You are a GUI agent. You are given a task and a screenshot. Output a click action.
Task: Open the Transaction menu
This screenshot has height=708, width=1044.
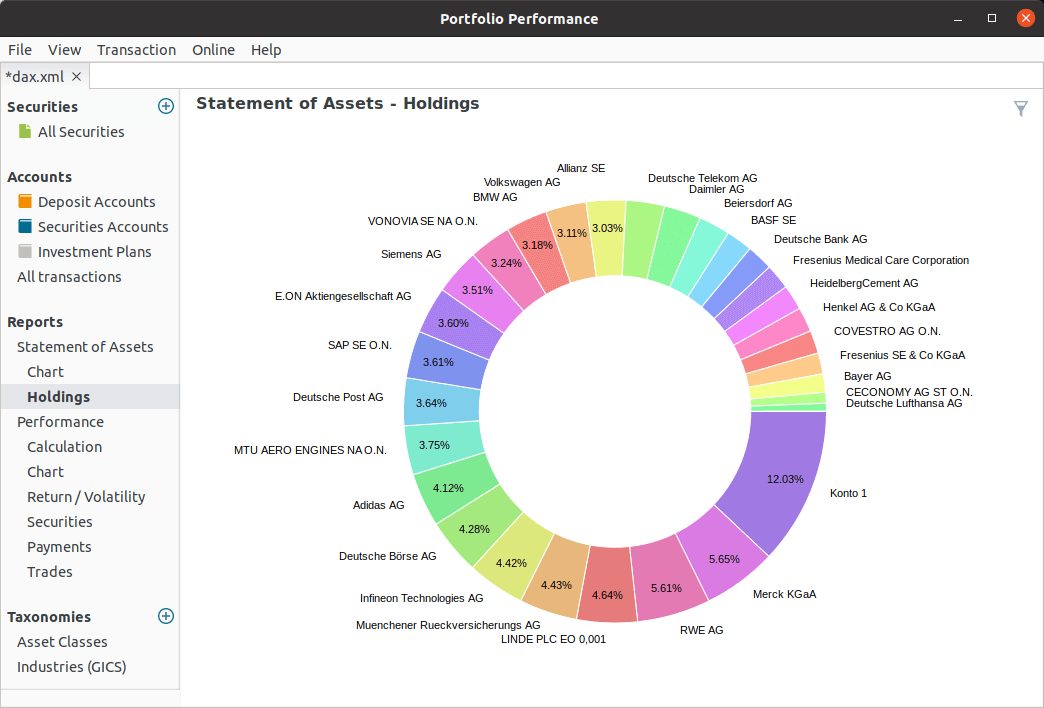click(x=136, y=49)
